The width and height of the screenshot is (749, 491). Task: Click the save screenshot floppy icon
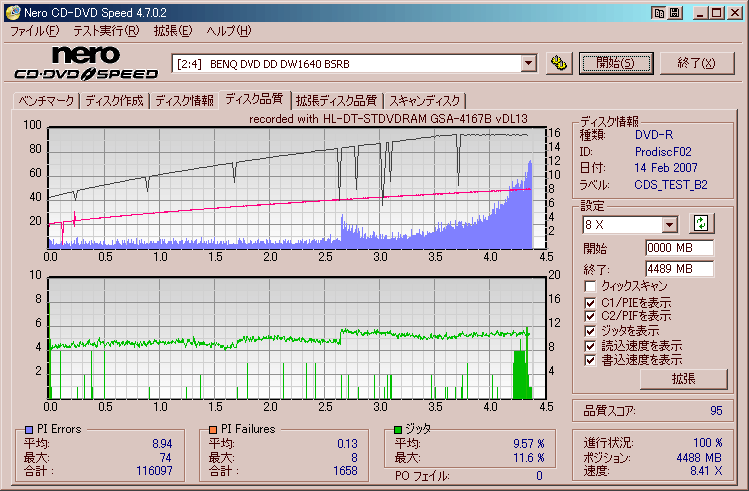674,13
